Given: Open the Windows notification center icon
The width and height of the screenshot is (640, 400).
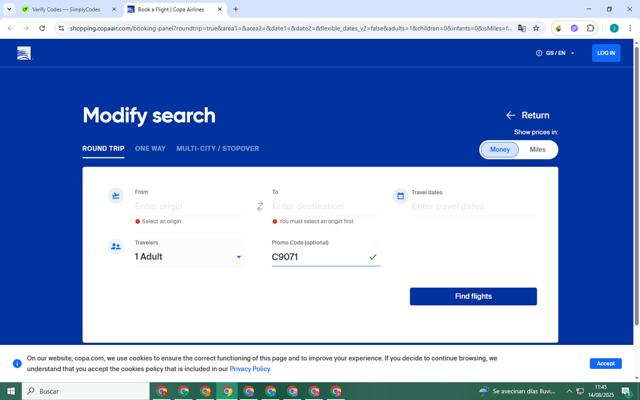Looking at the screenshot, I should click(626, 391).
